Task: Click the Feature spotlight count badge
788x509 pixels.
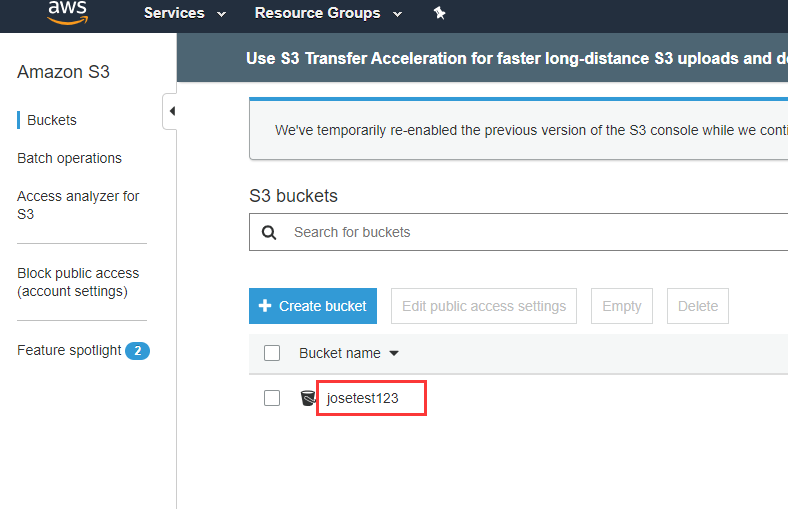Action: (x=137, y=351)
